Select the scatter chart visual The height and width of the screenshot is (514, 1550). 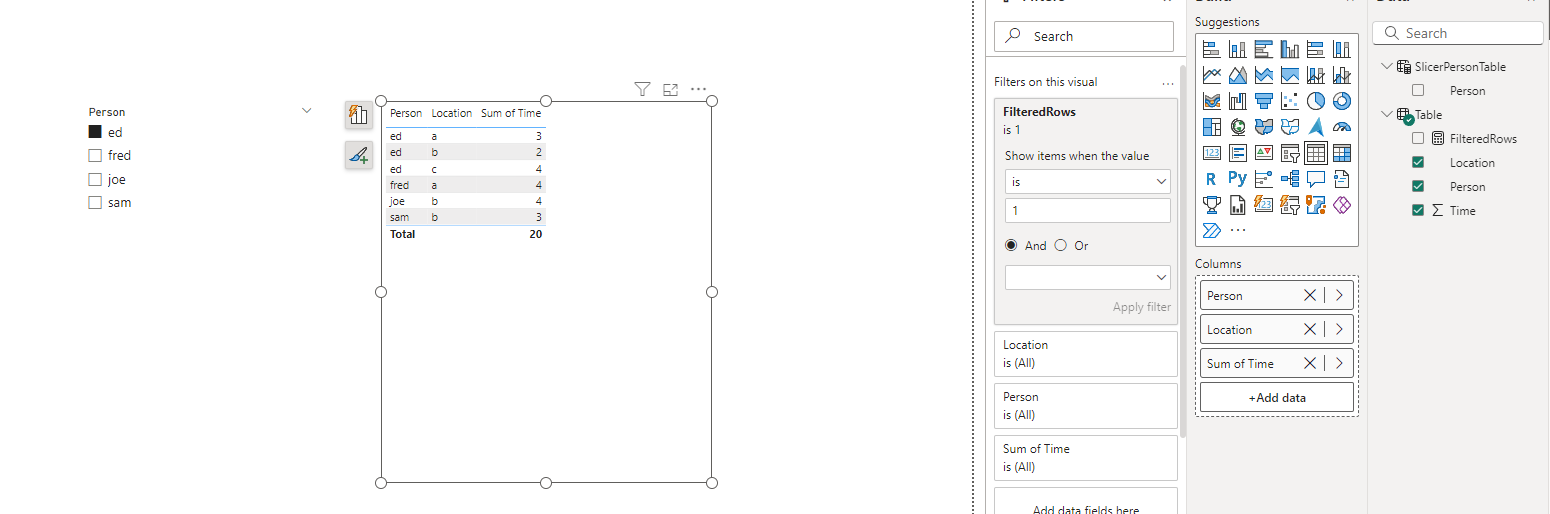coord(1290,100)
